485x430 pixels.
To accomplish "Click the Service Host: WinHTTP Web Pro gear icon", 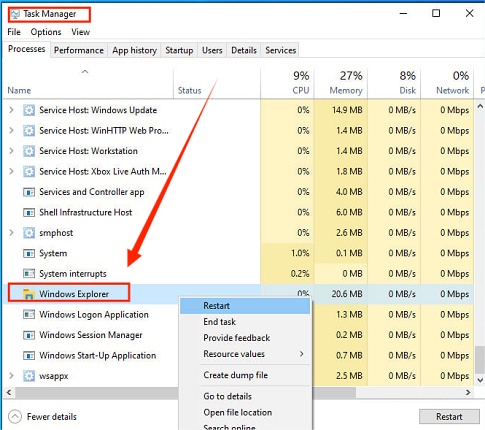I will click(29, 131).
